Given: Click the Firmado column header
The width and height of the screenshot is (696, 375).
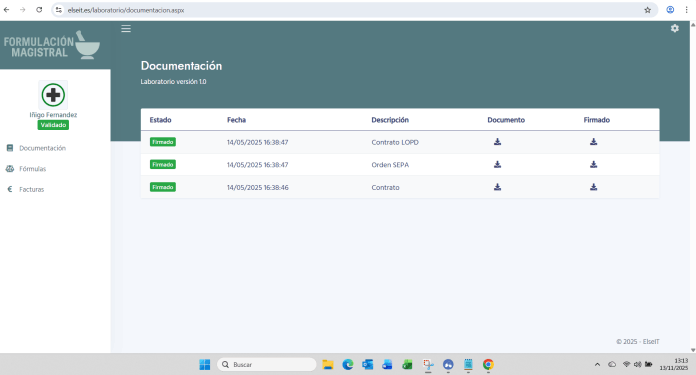Looking at the screenshot, I should click(597, 120).
